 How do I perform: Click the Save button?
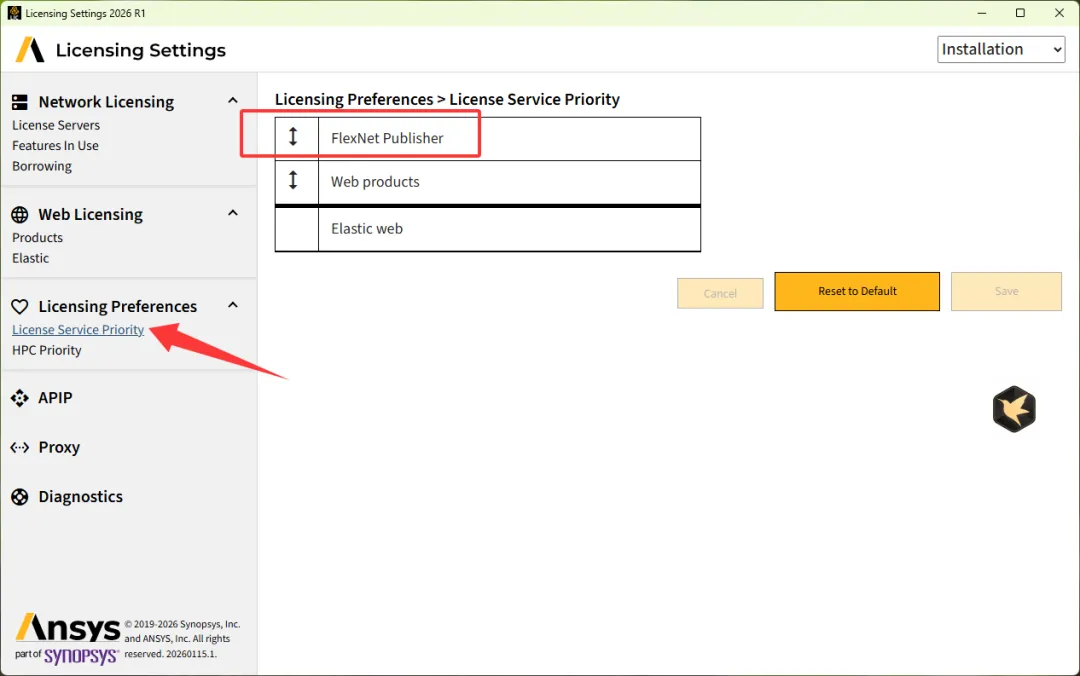click(1006, 291)
